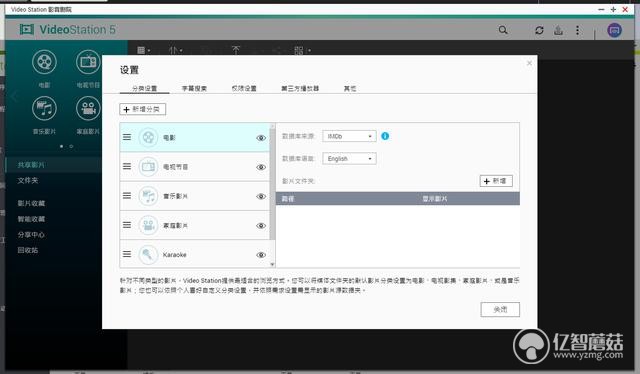This screenshot has height=374, width=640.
Task: Select the first carousel page dot
Action: pos(62,146)
